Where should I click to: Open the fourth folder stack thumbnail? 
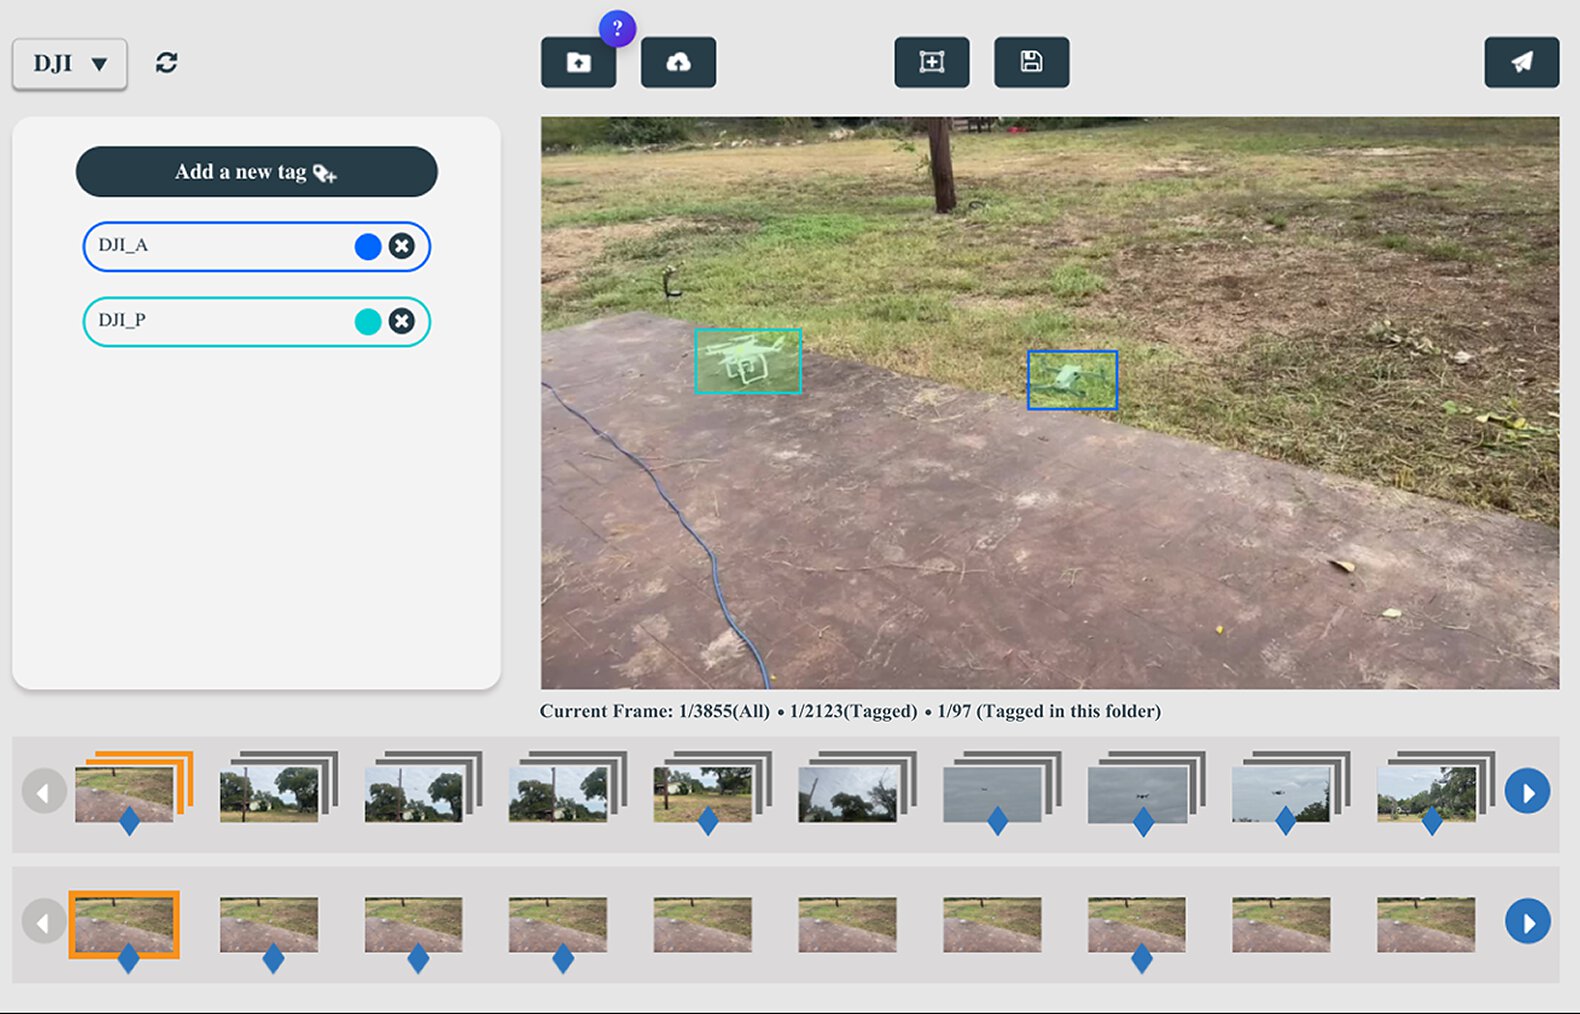tap(567, 787)
